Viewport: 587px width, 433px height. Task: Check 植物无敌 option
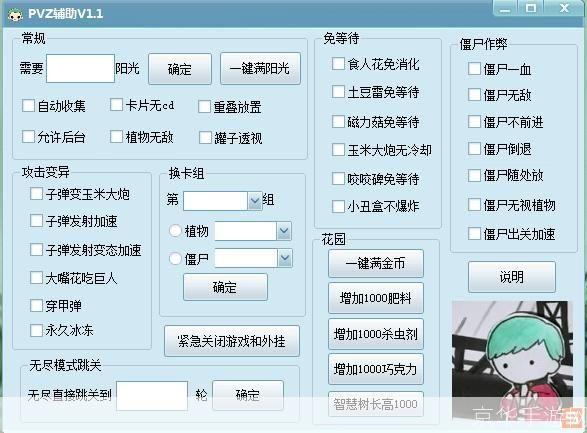pos(116,137)
